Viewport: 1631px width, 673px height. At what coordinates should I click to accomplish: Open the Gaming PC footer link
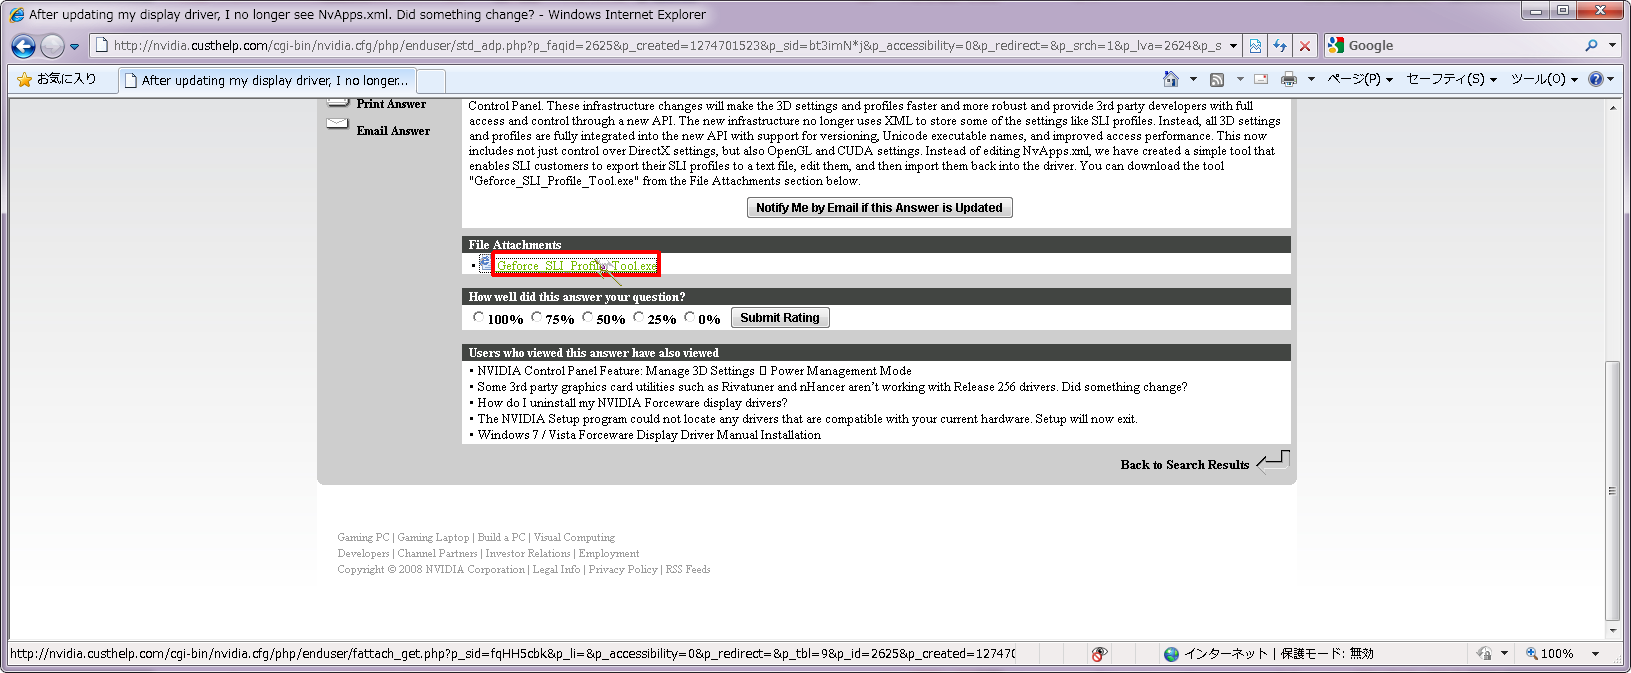[363, 538]
